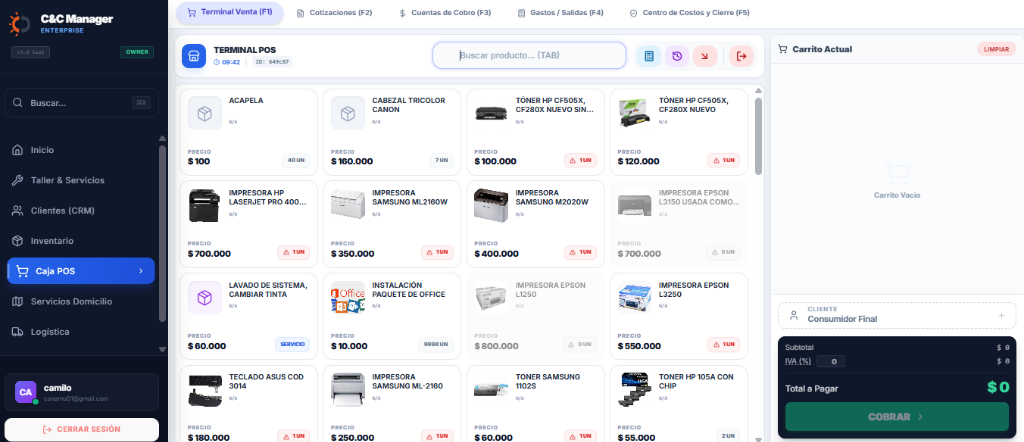Click the Inventario box icon
The width and height of the screenshot is (1024, 442).
pyautogui.click(x=18, y=241)
